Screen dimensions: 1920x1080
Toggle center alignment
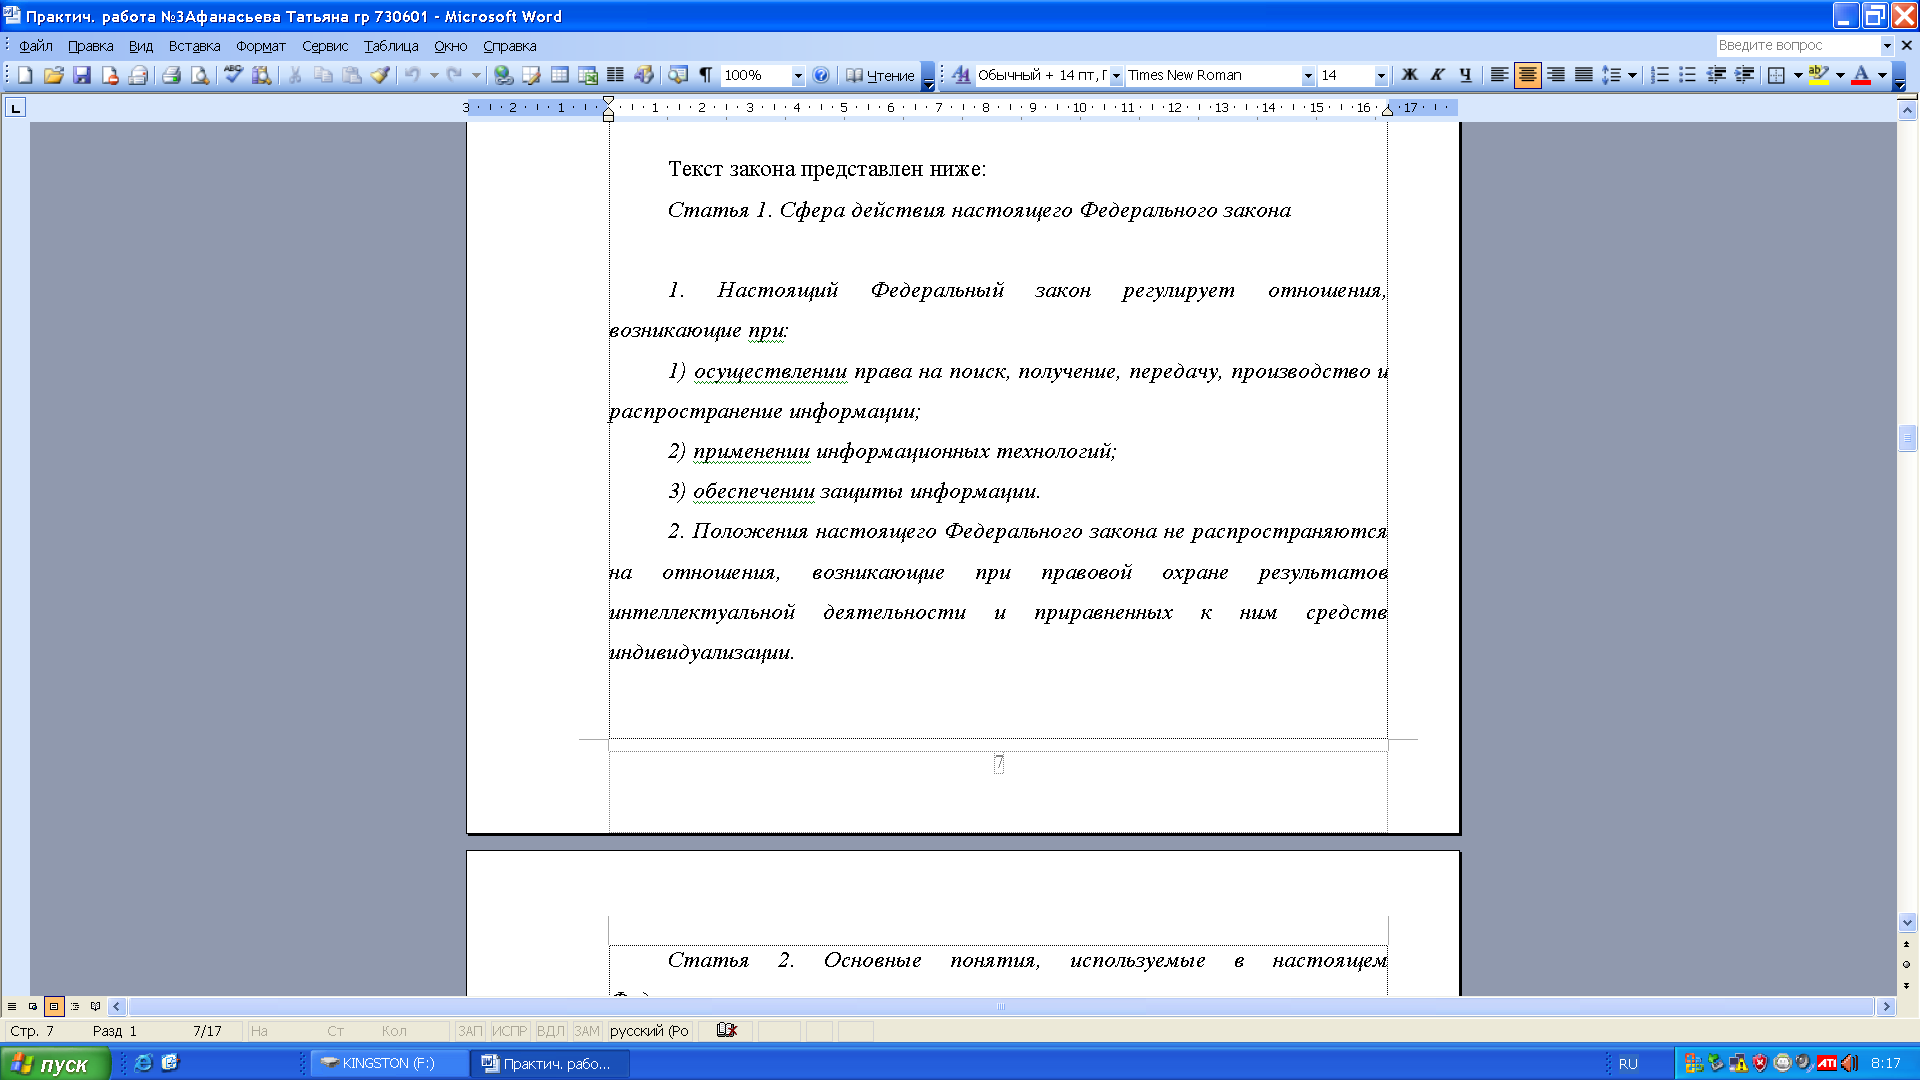pos(1528,75)
